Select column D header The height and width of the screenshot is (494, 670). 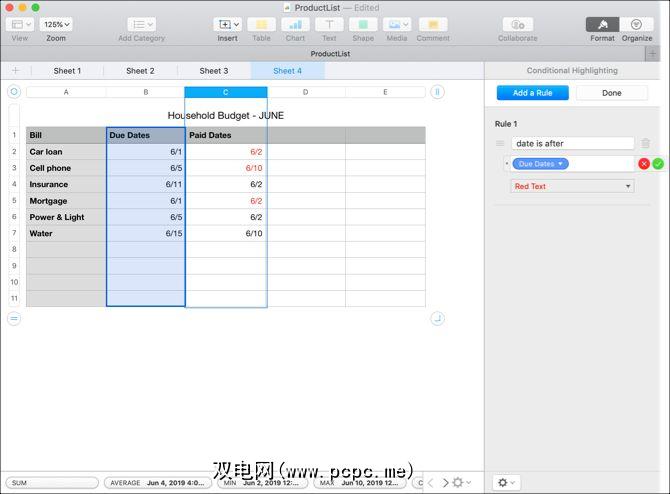pyautogui.click(x=306, y=92)
